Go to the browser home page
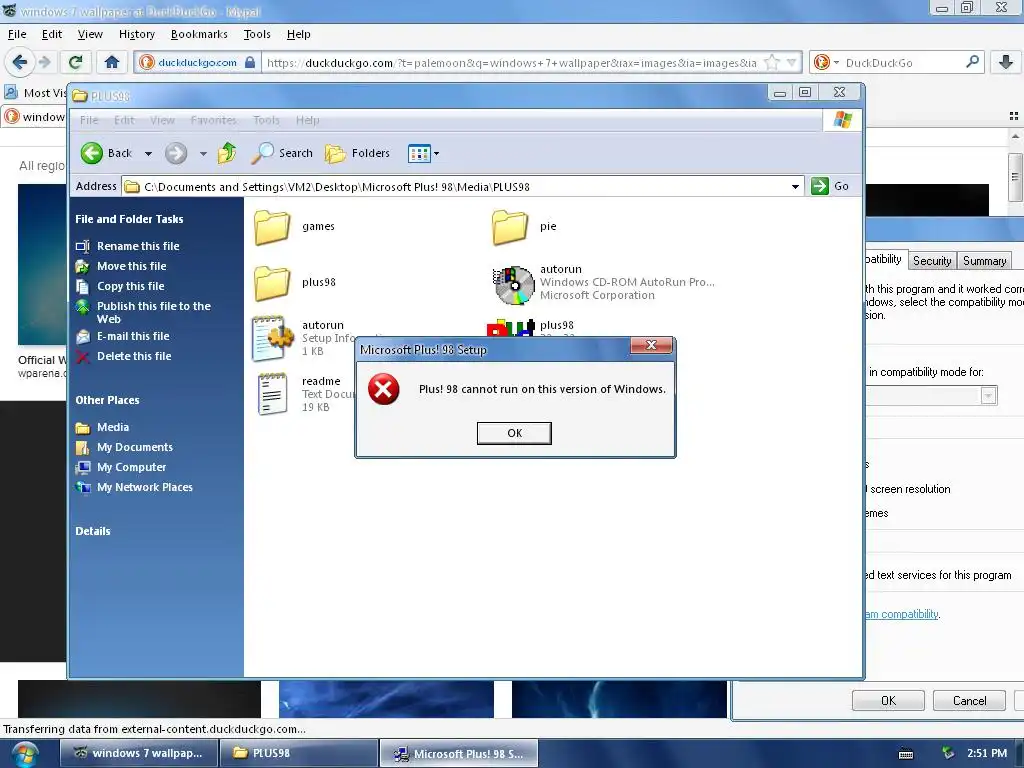The height and width of the screenshot is (768, 1024). (x=112, y=62)
